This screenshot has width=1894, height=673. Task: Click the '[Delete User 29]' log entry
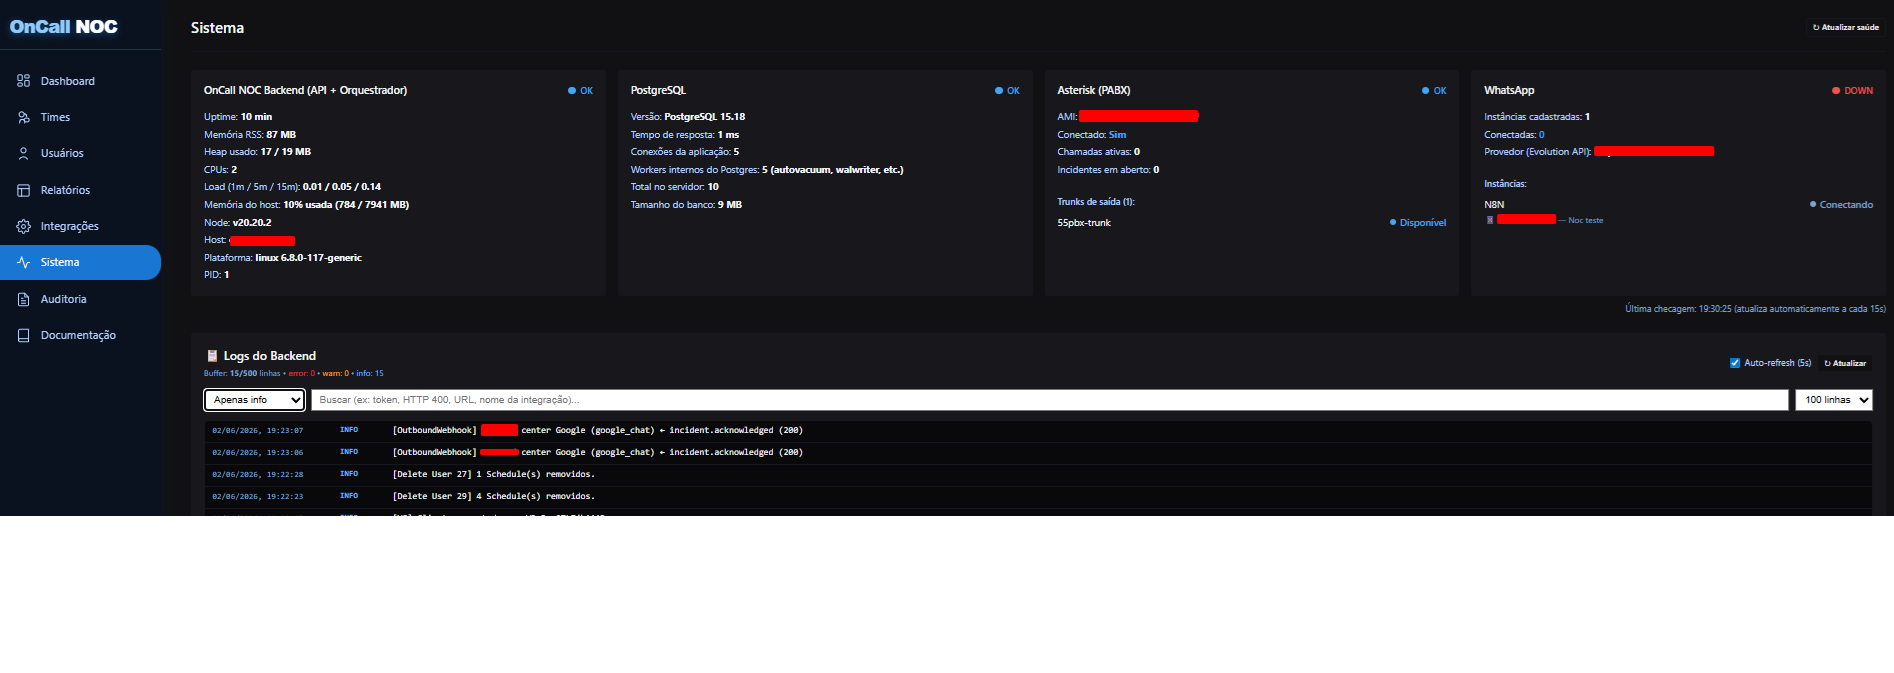tap(1038, 497)
